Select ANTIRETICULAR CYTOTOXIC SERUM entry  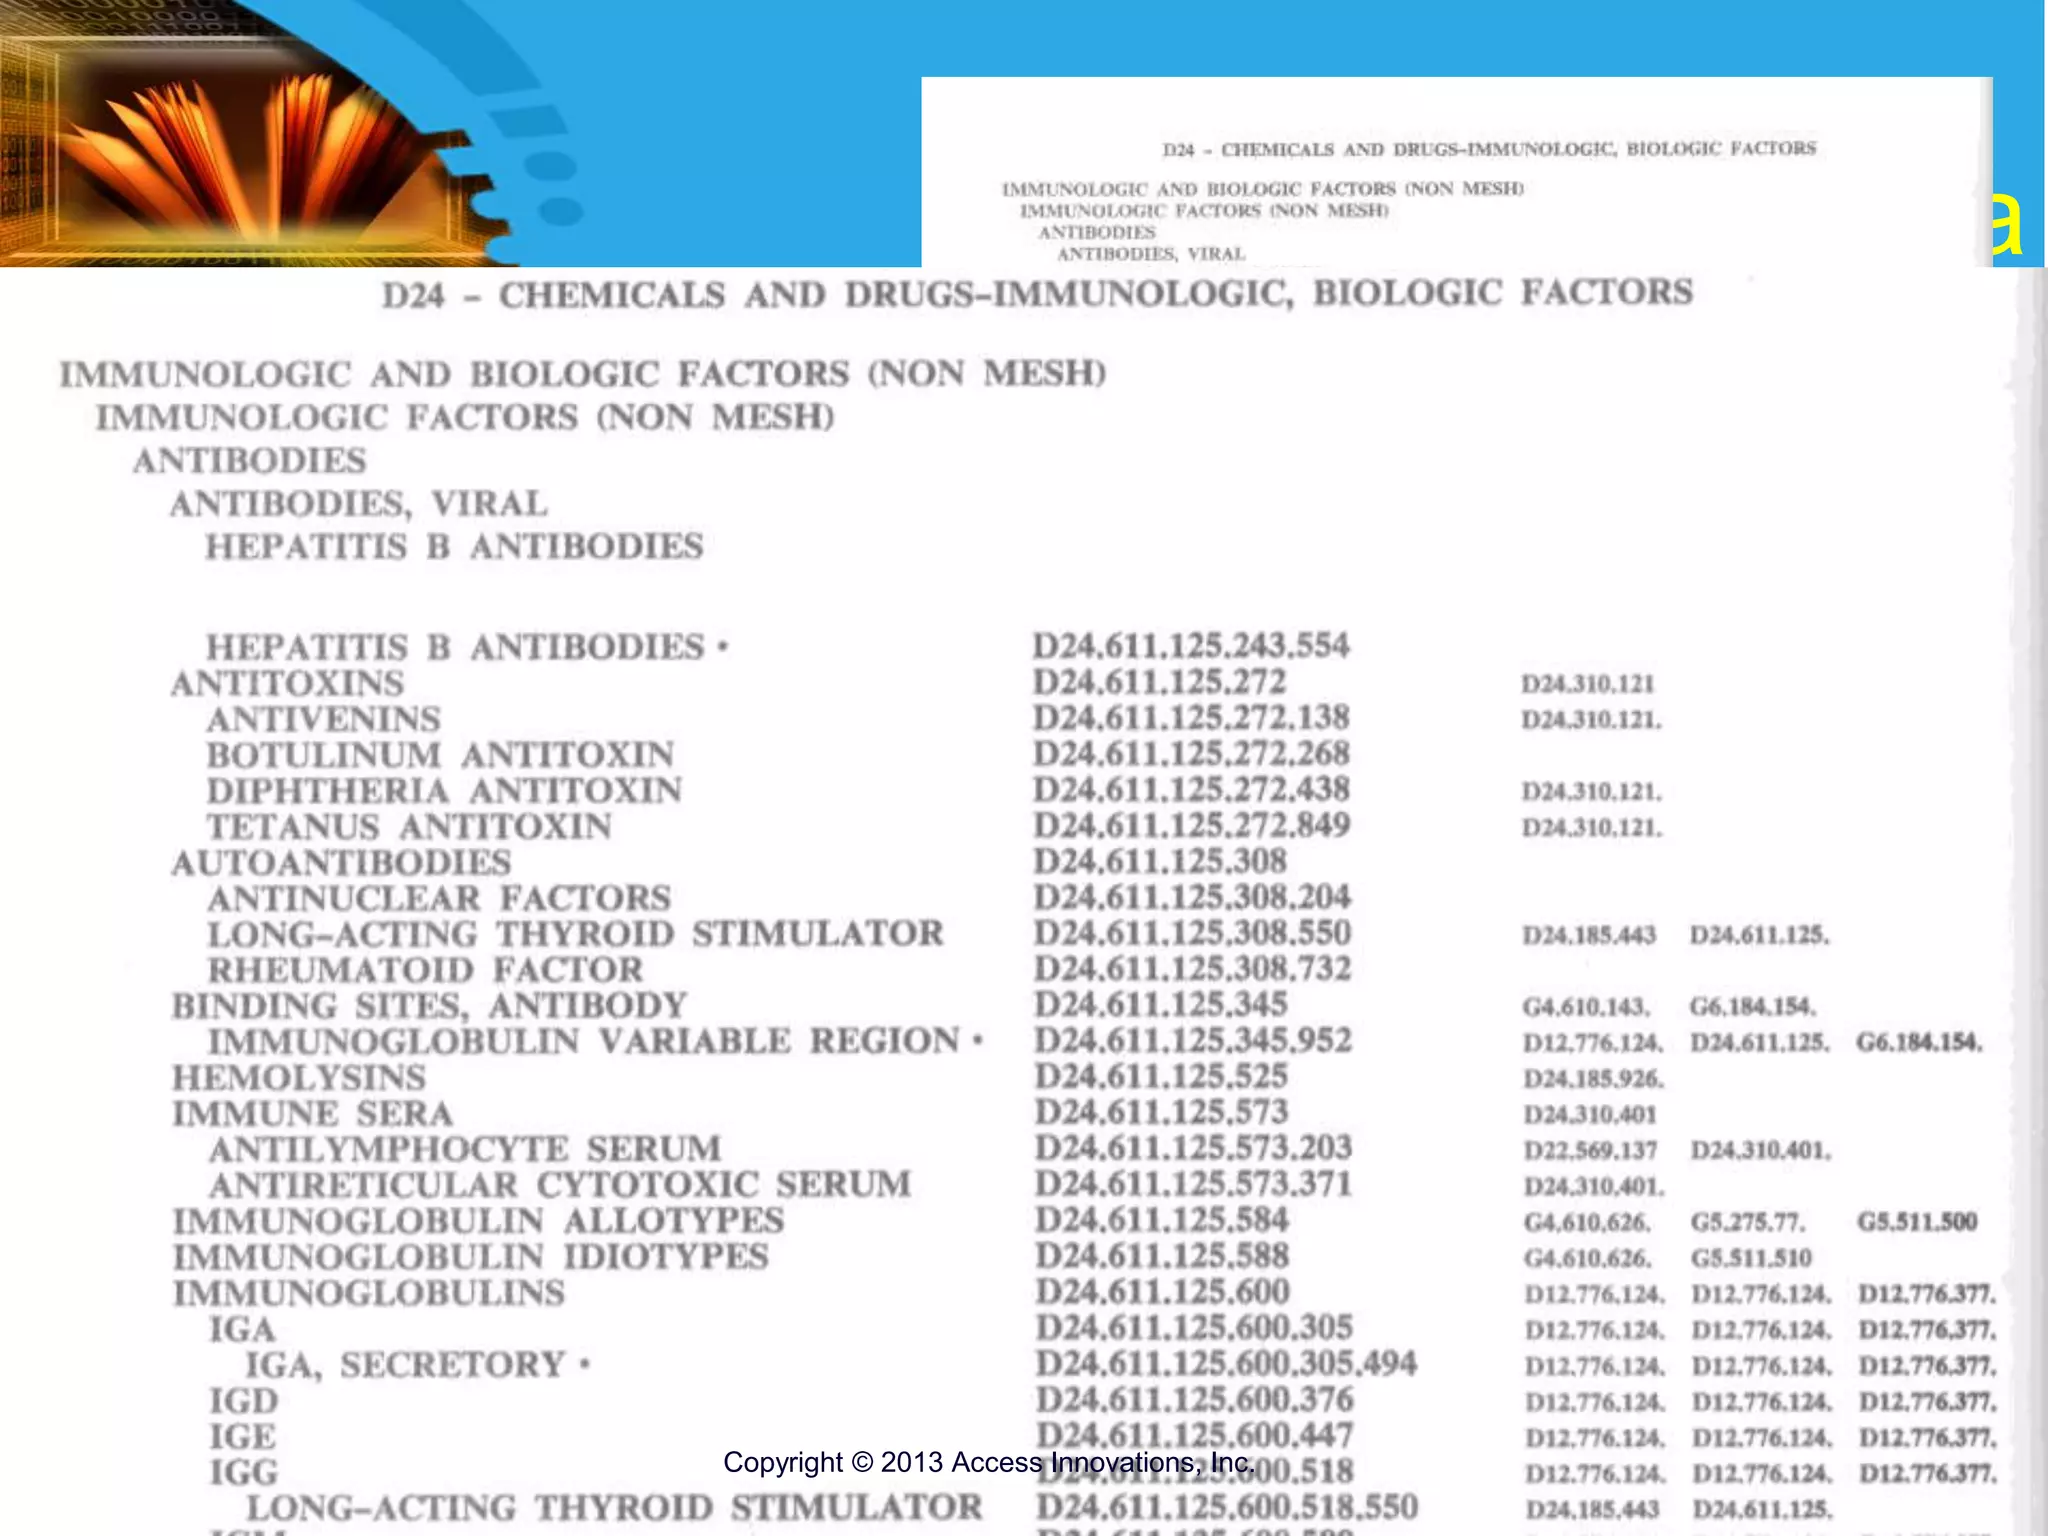coord(560,1185)
